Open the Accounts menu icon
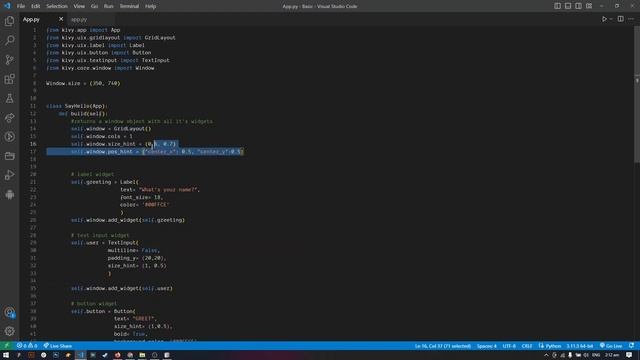 pyautogui.click(x=9, y=312)
